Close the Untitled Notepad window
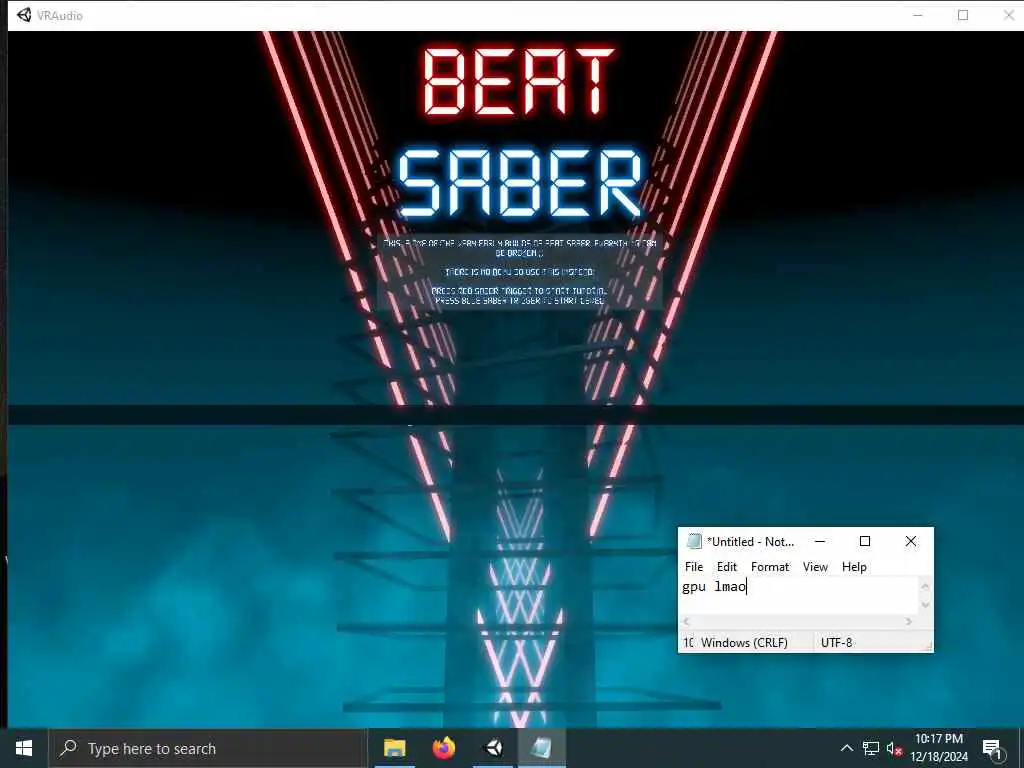1024x768 pixels. click(910, 541)
